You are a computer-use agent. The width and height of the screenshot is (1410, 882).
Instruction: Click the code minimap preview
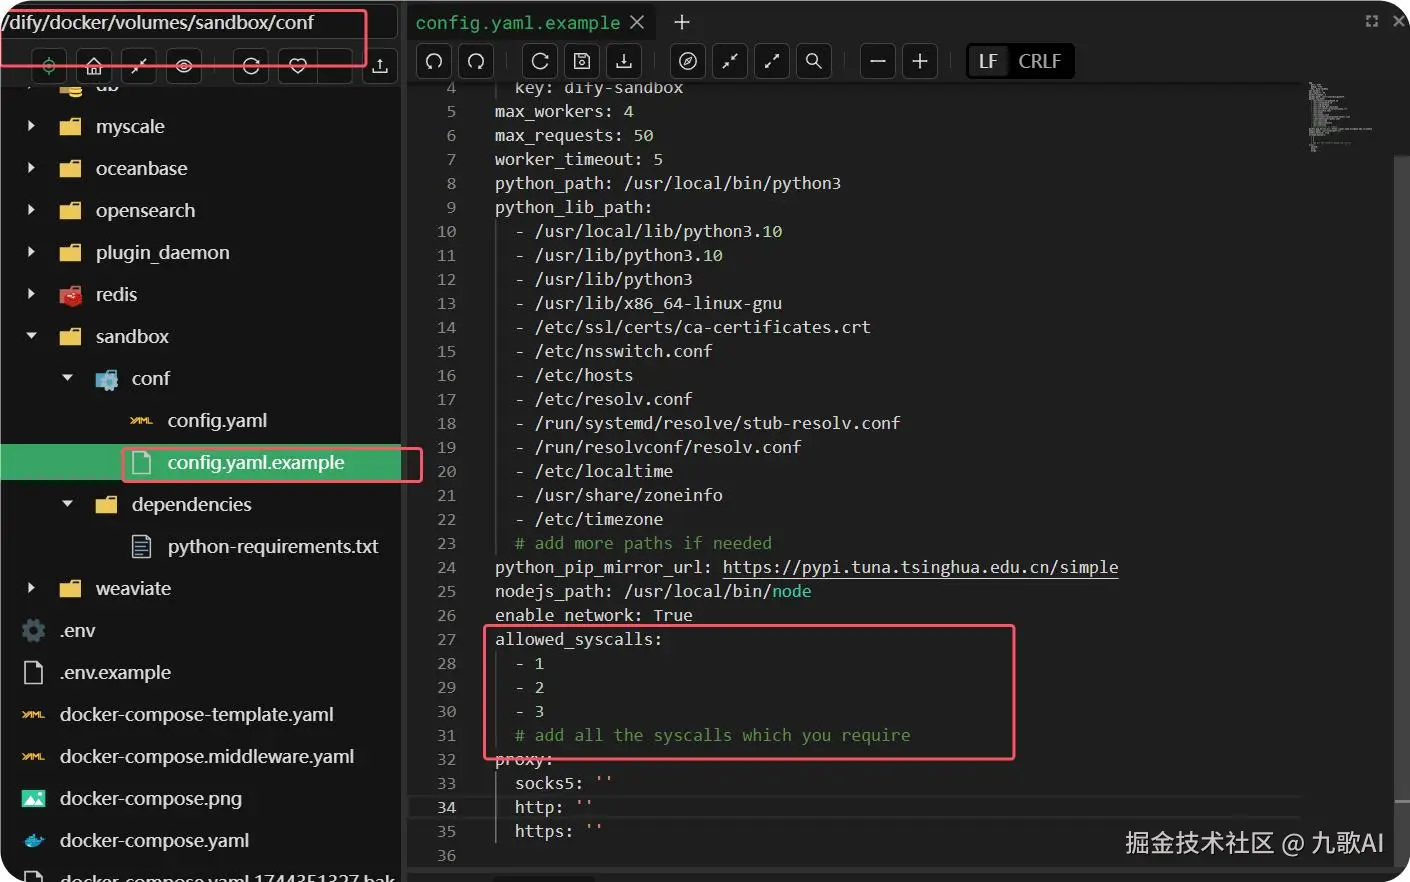pos(1339,117)
